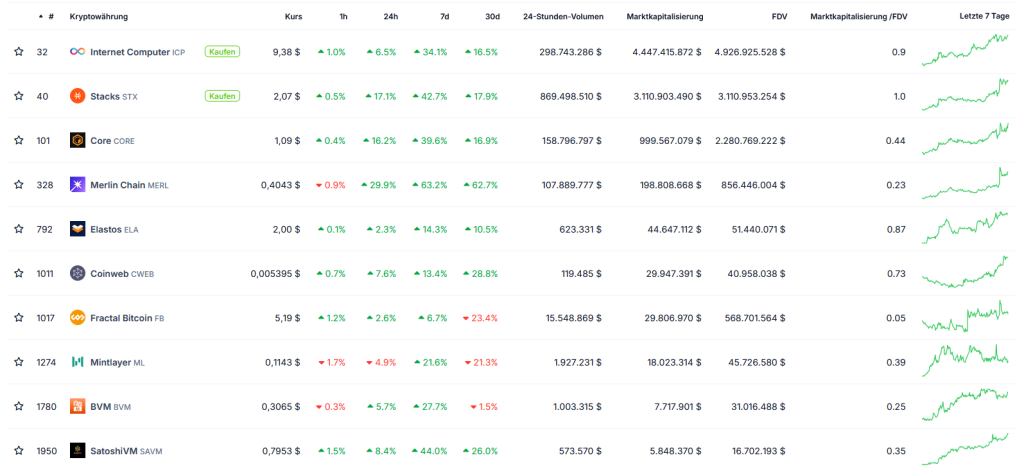Open the Core 7-day sparkline chart
This screenshot has height=469, width=1024.
coord(965,139)
